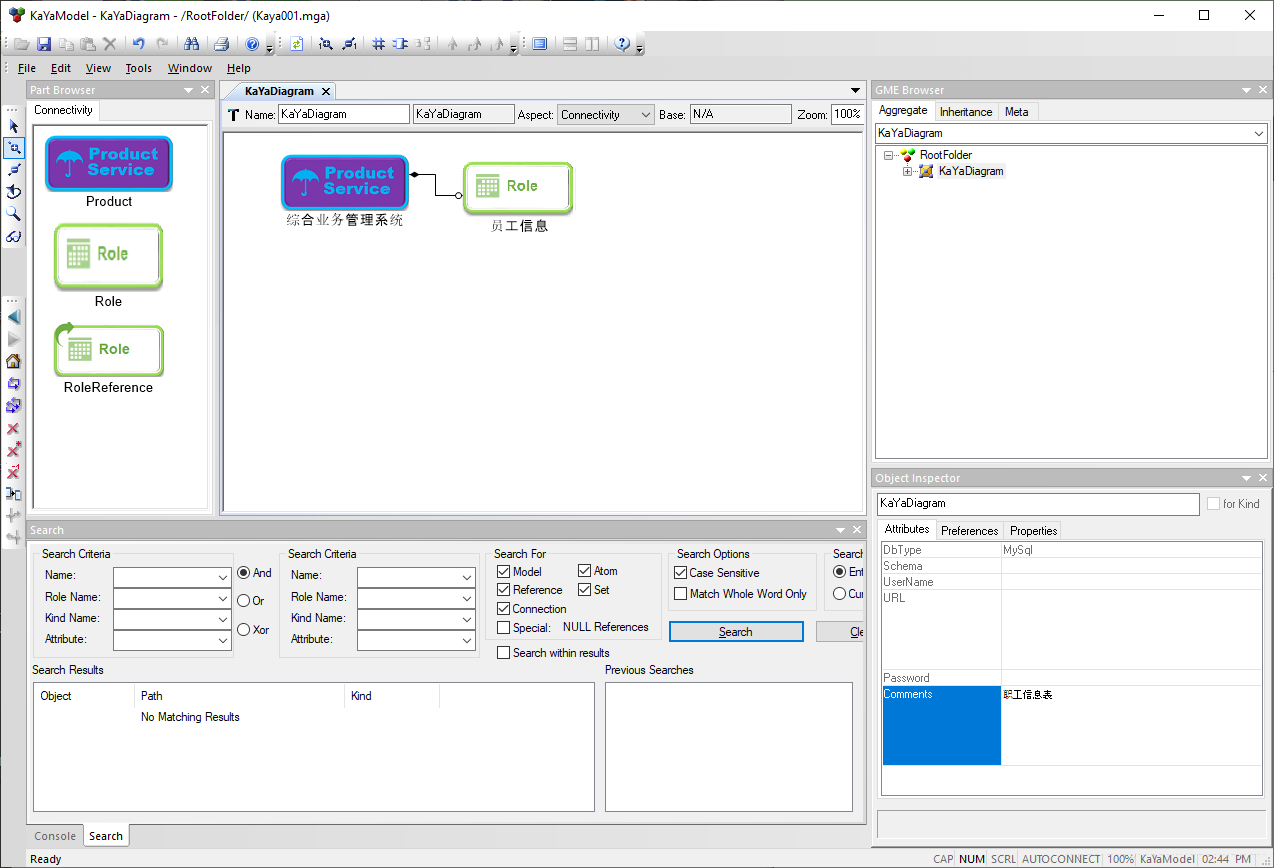Viewport: 1274px width, 868px height.
Task: Check Search within results
Action: point(504,653)
